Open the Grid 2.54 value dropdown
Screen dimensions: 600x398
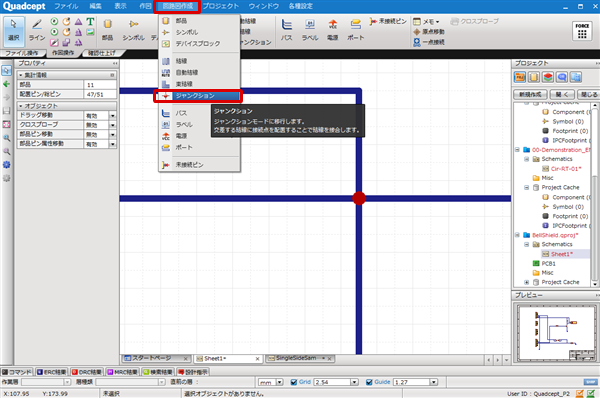(354, 382)
